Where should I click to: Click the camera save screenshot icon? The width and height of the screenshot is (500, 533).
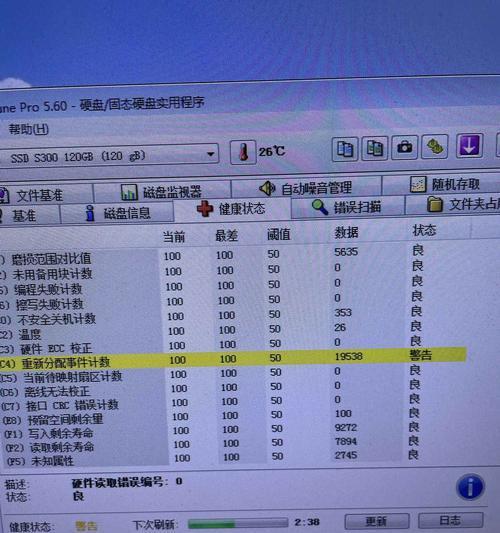pyautogui.click(x=404, y=147)
